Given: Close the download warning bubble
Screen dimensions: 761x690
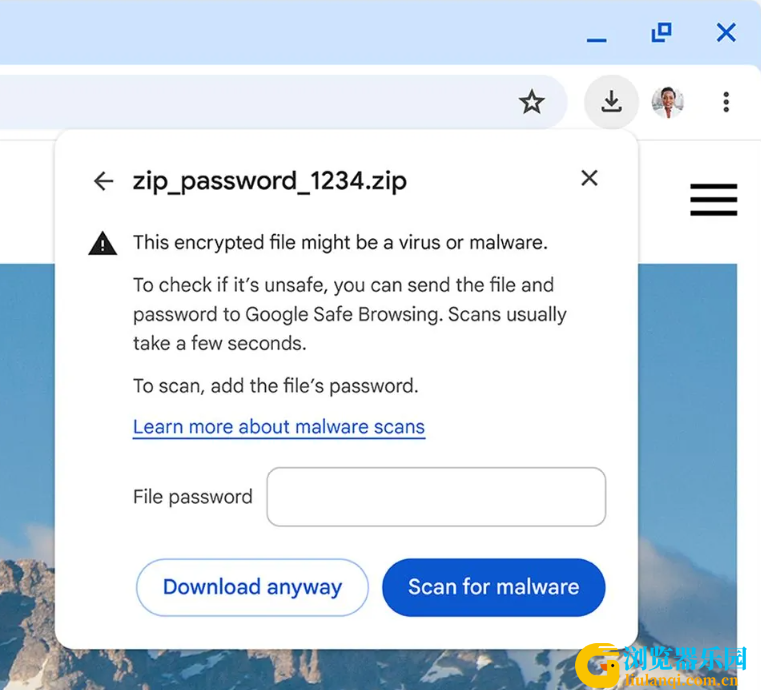Looking at the screenshot, I should pyautogui.click(x=589, y=178).
